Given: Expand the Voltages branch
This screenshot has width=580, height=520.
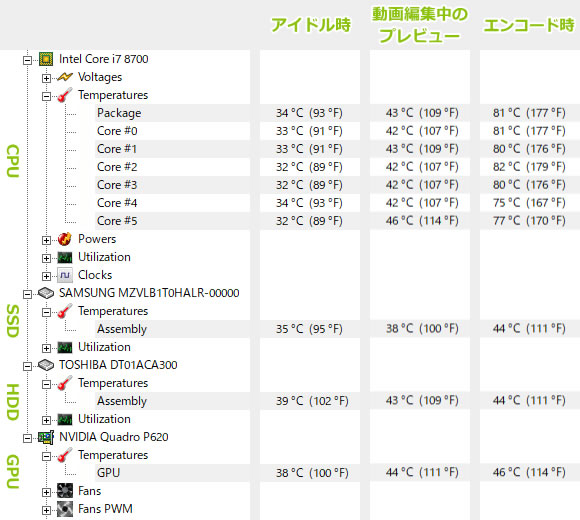Looking at the screenshot, I should 46,78.
